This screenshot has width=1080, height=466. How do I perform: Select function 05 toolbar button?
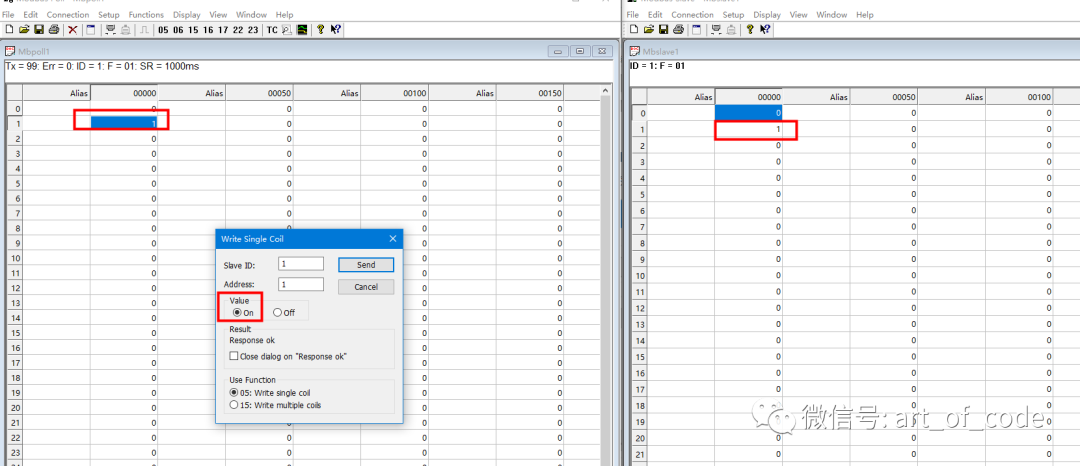[x=163, y=30]
